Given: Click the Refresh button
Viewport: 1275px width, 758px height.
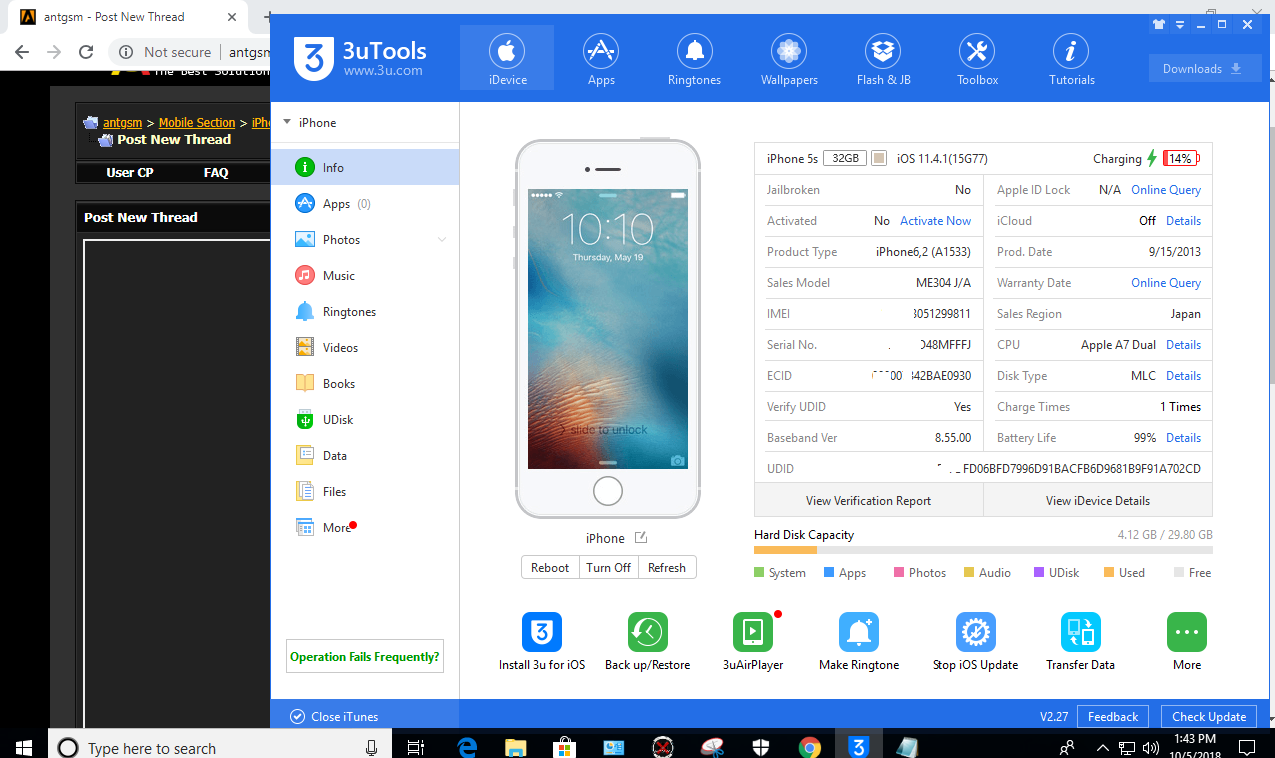Looking at the screenshot, I should [667, 567].
